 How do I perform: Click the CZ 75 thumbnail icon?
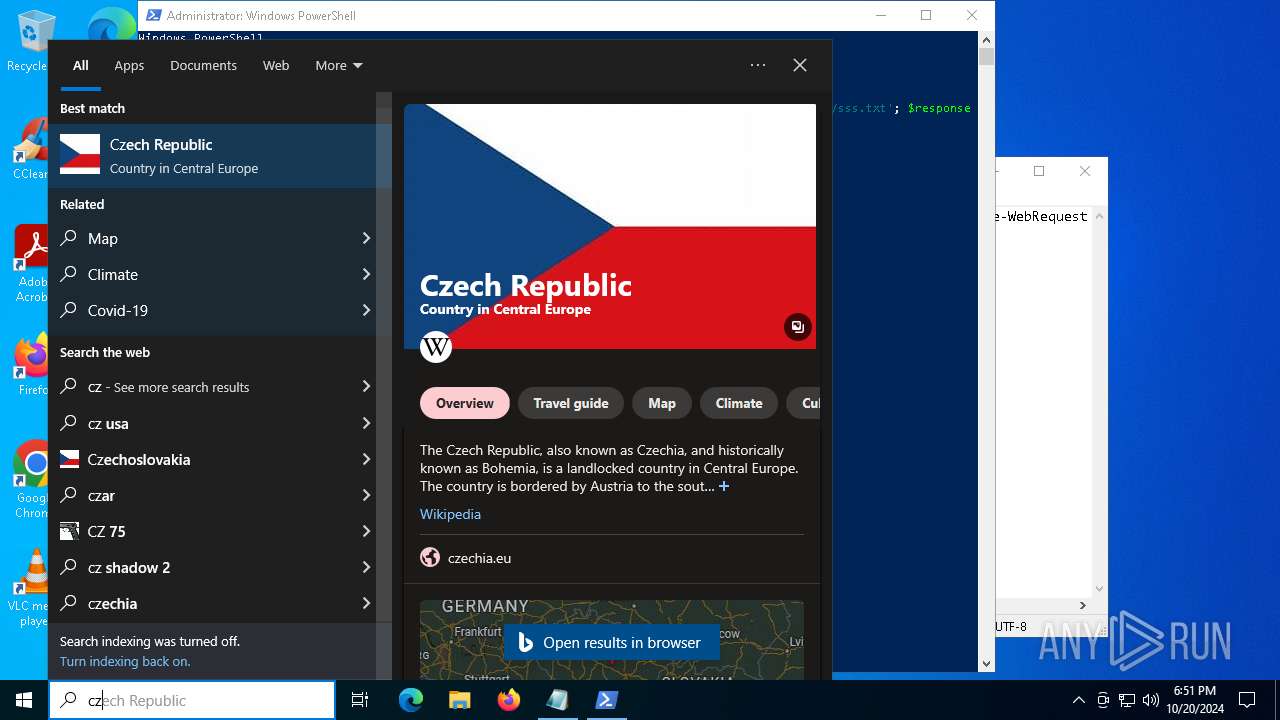[69, 531]
